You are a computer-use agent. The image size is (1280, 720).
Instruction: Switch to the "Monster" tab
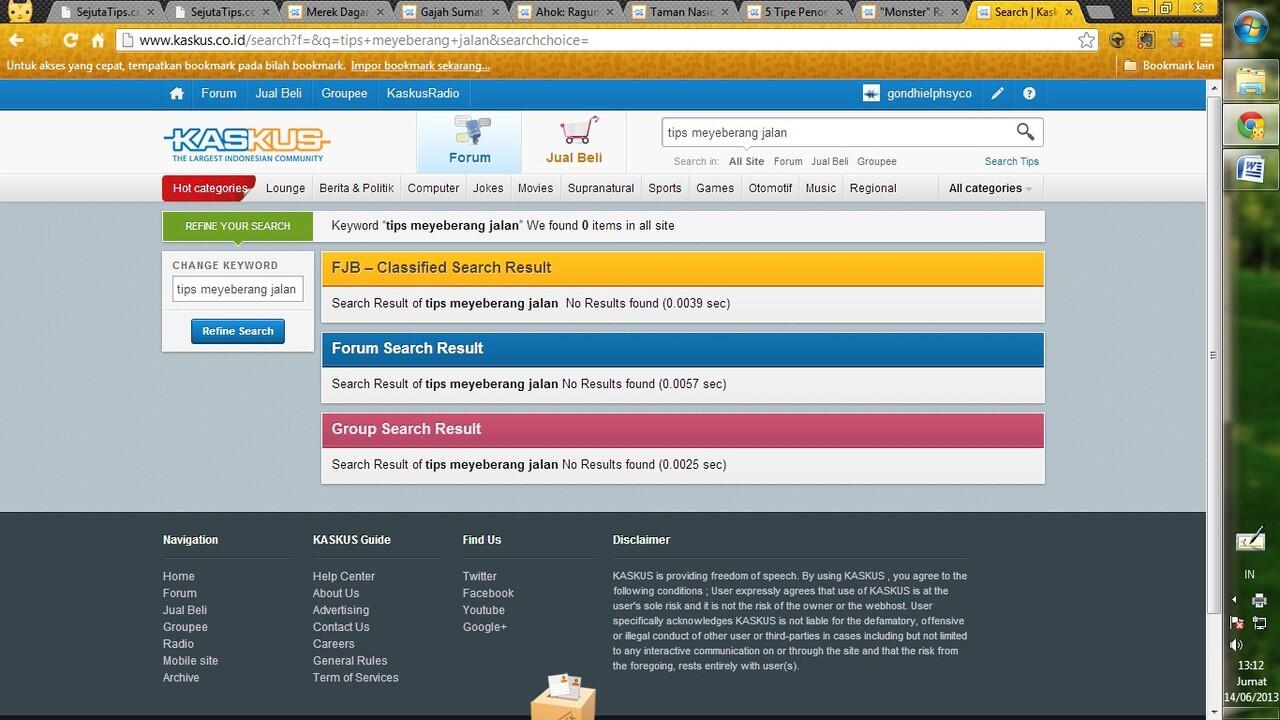(903, 12)
